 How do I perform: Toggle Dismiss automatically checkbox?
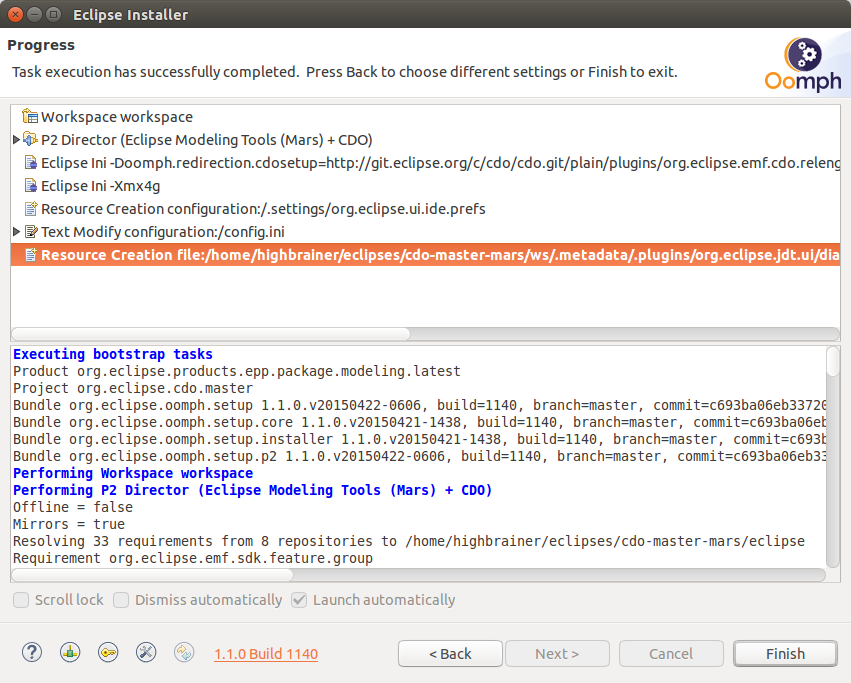121,600
